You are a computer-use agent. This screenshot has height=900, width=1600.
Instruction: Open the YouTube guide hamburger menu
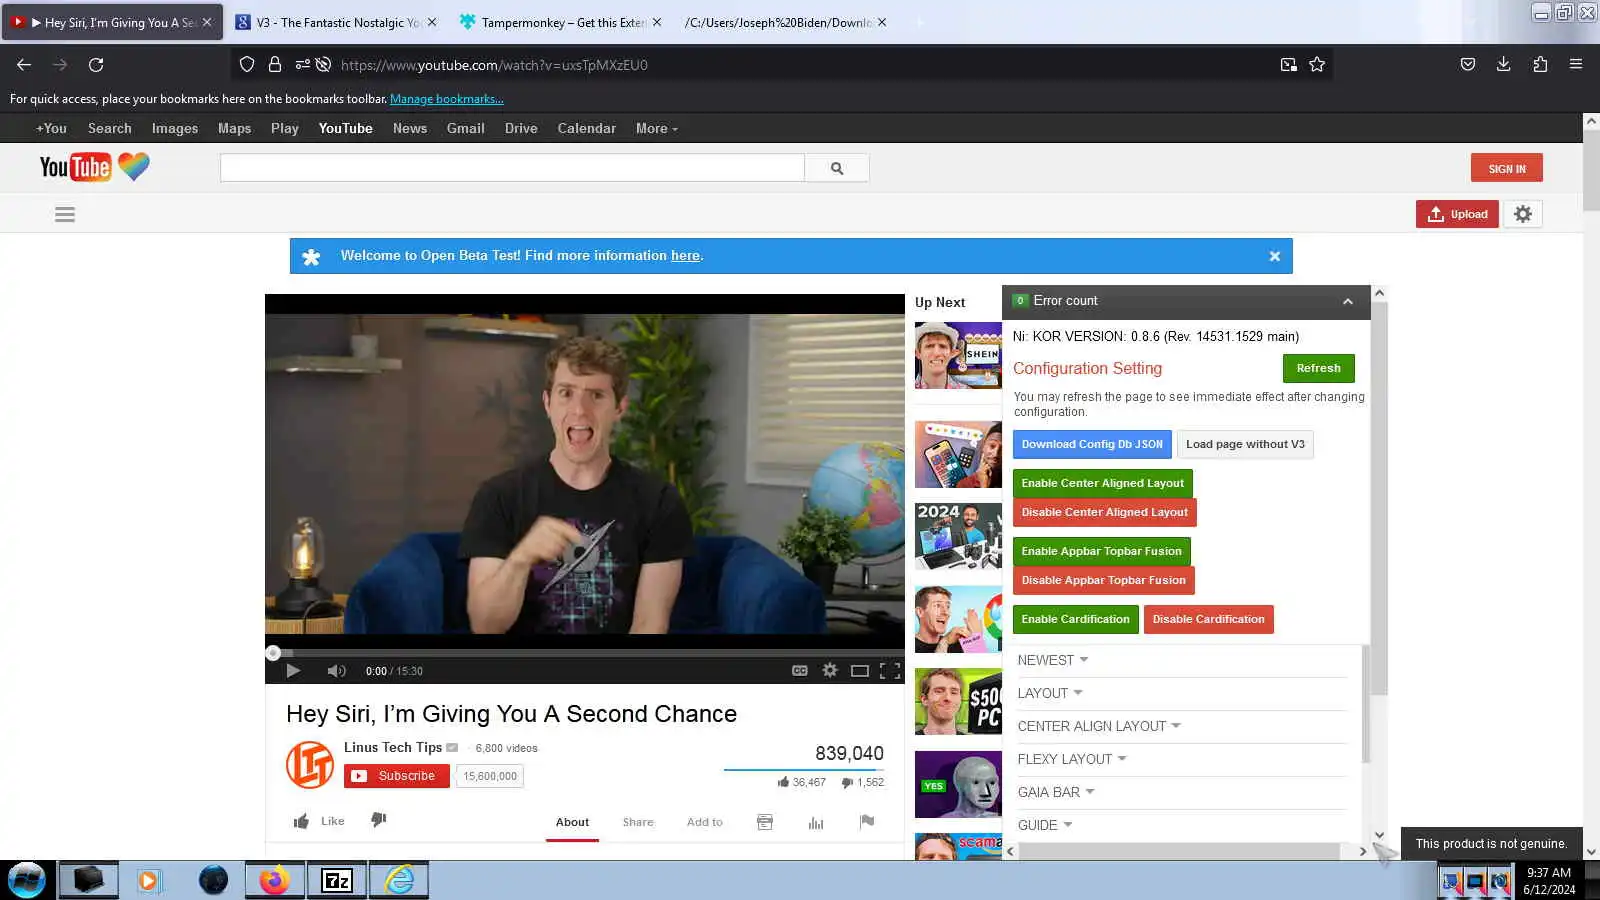click(x=65, y=215)
